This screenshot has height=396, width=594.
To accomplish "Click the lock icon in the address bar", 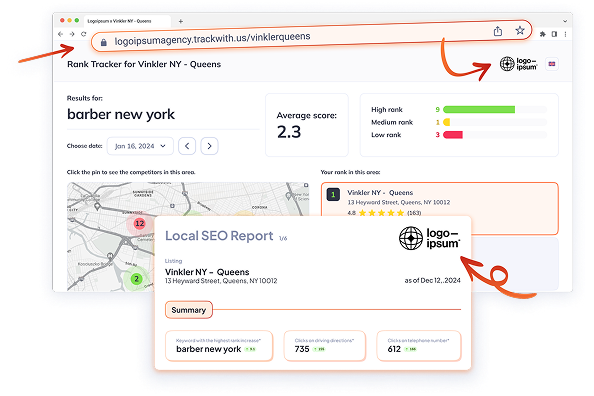I will (x=103, y=42).
